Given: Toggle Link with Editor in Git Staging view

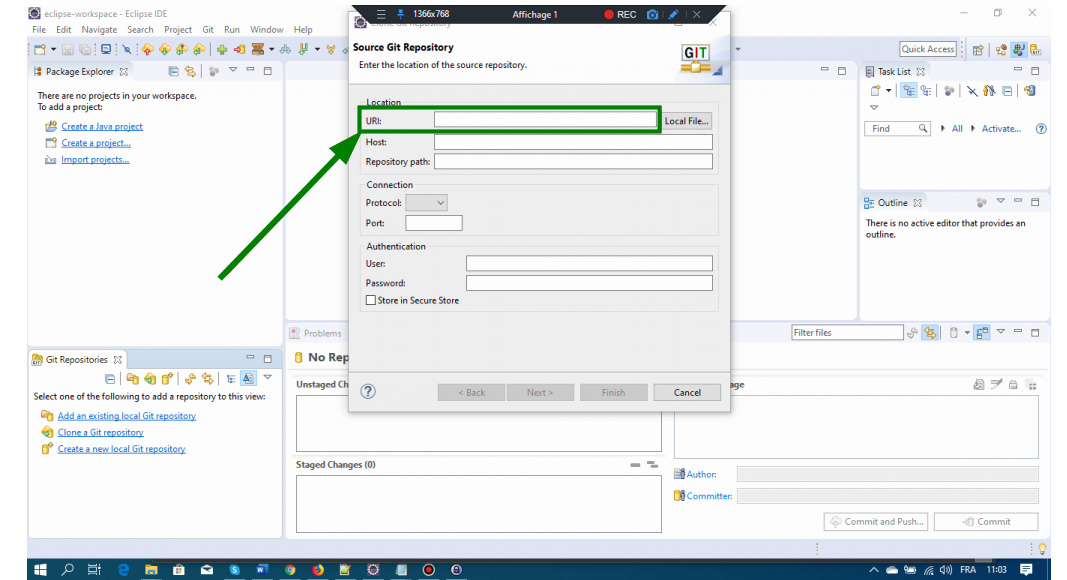Looking at the screenshot, I should (x=930, y=333).
